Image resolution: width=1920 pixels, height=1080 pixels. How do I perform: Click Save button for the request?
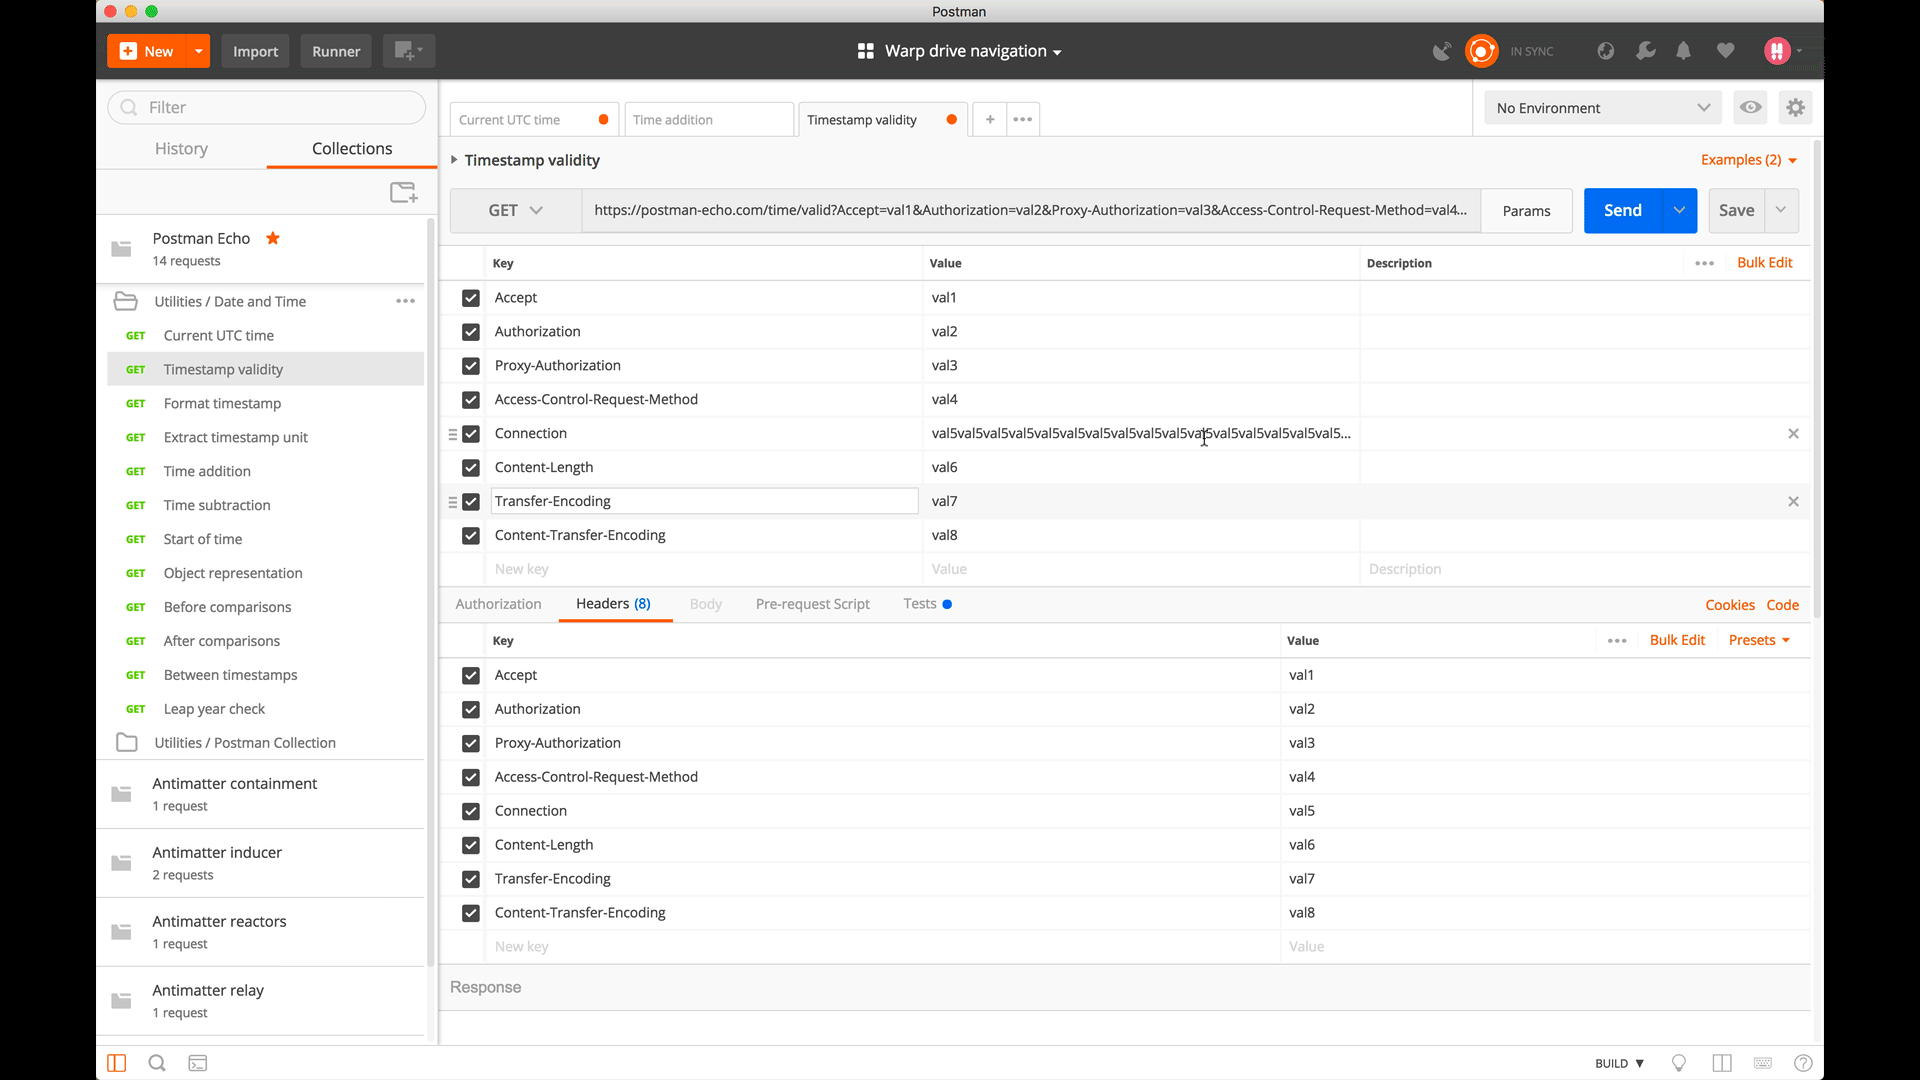click(x=1737, y=210)
